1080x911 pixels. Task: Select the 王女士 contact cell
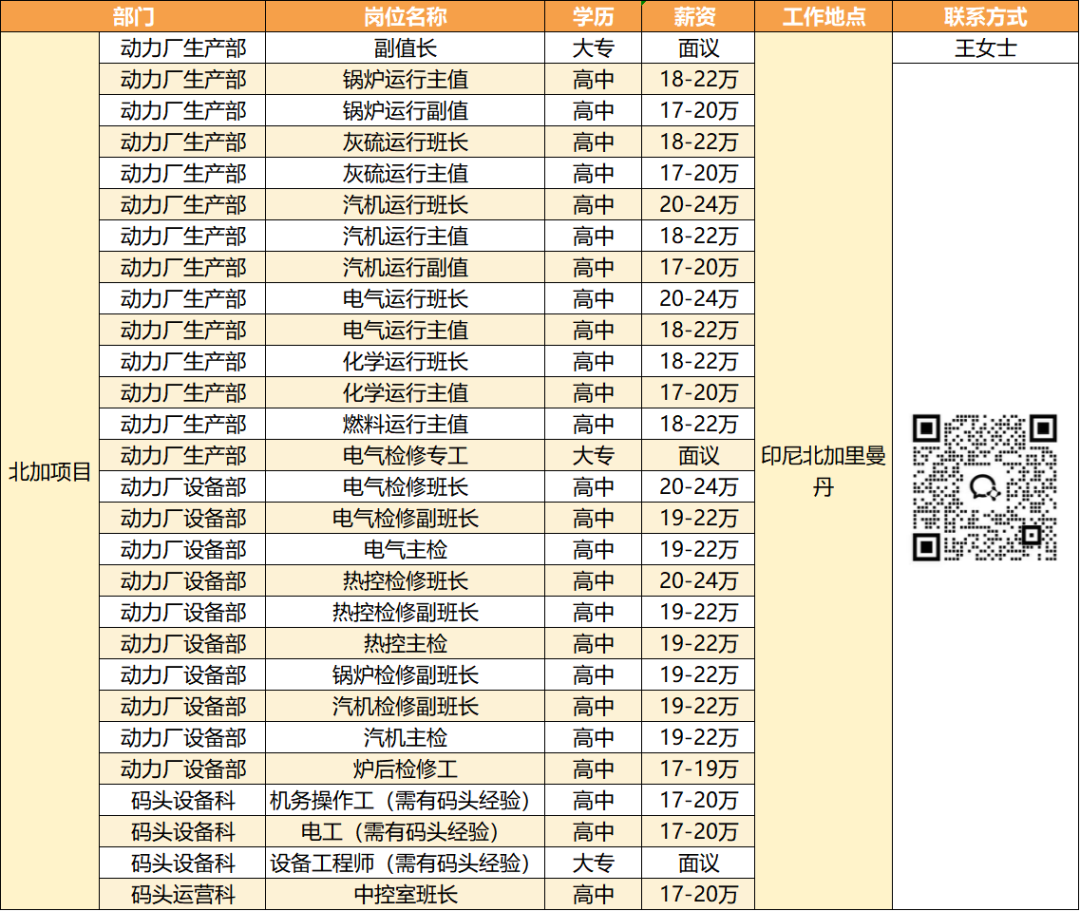(986, 48)
